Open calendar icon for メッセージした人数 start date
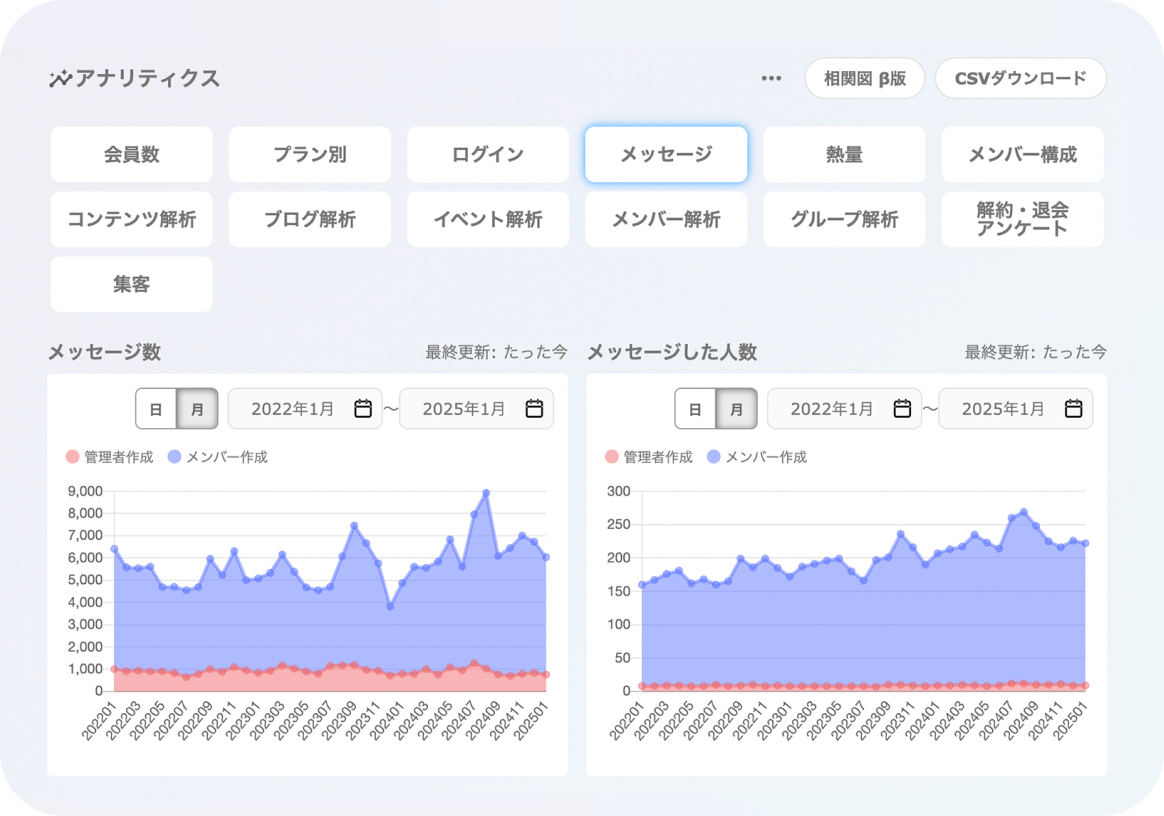Viewport: 1164px width, 816px height. [x=902, y=408]
